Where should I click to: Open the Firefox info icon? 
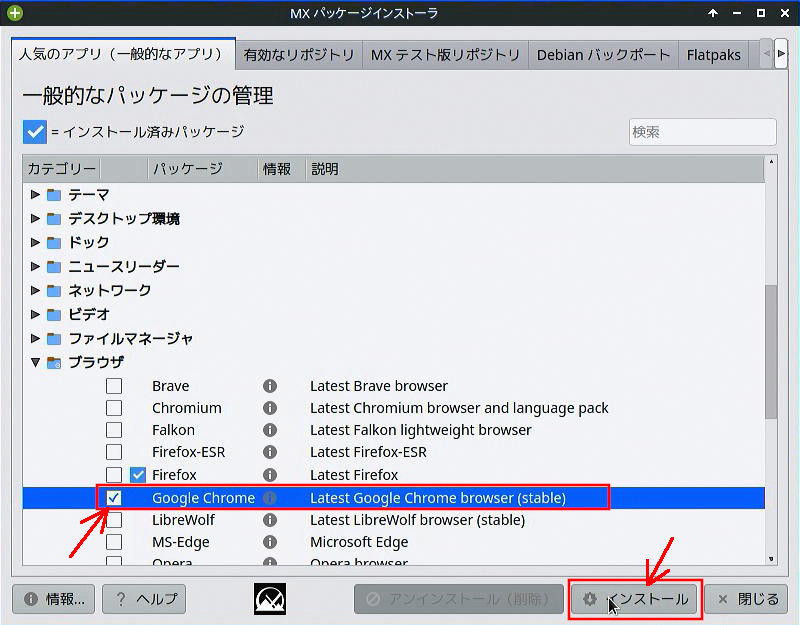click(270, 475)
